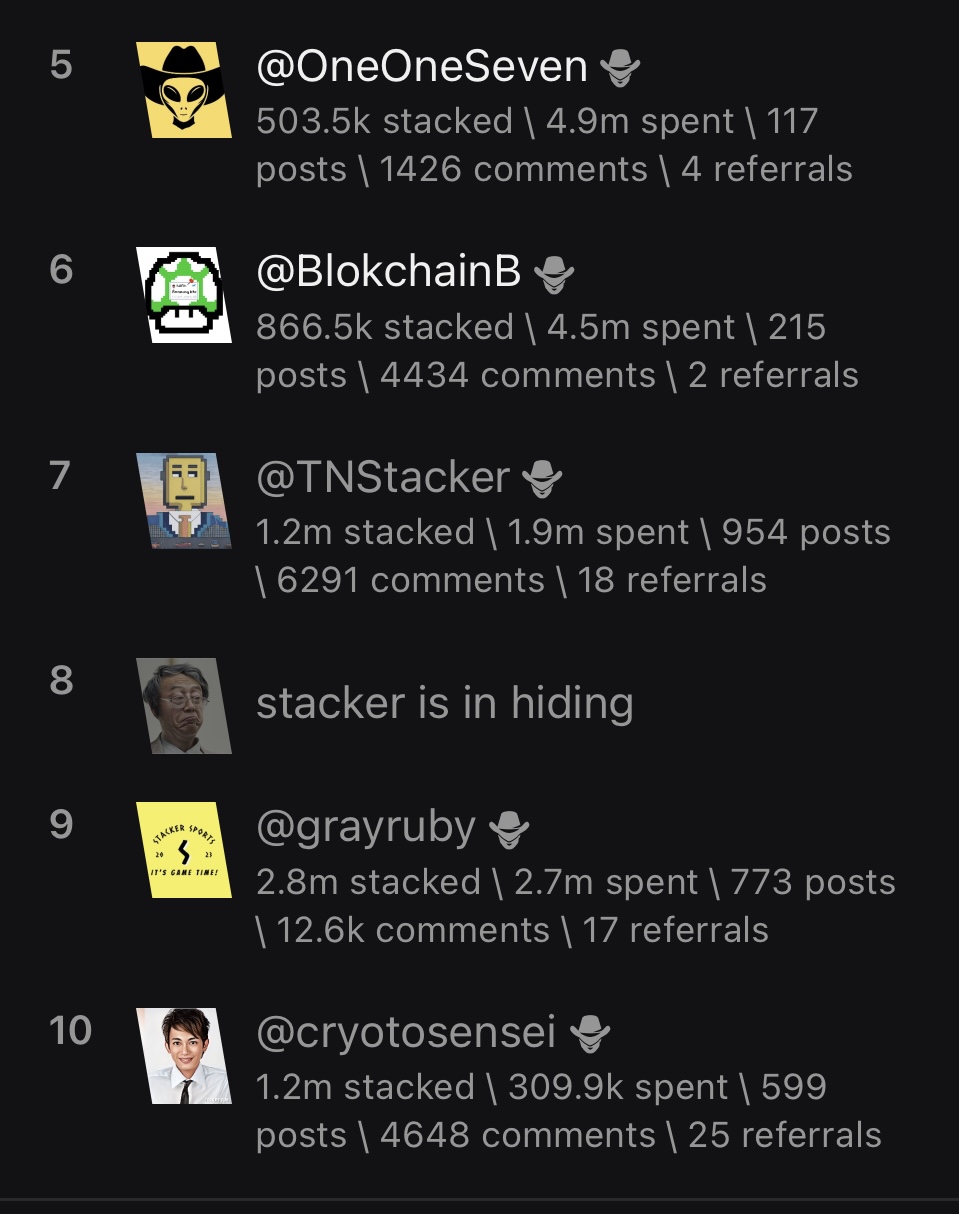Visit the @grayruby profile link
This screenshot has height=1214, width=959.
[x=366, y=827]
